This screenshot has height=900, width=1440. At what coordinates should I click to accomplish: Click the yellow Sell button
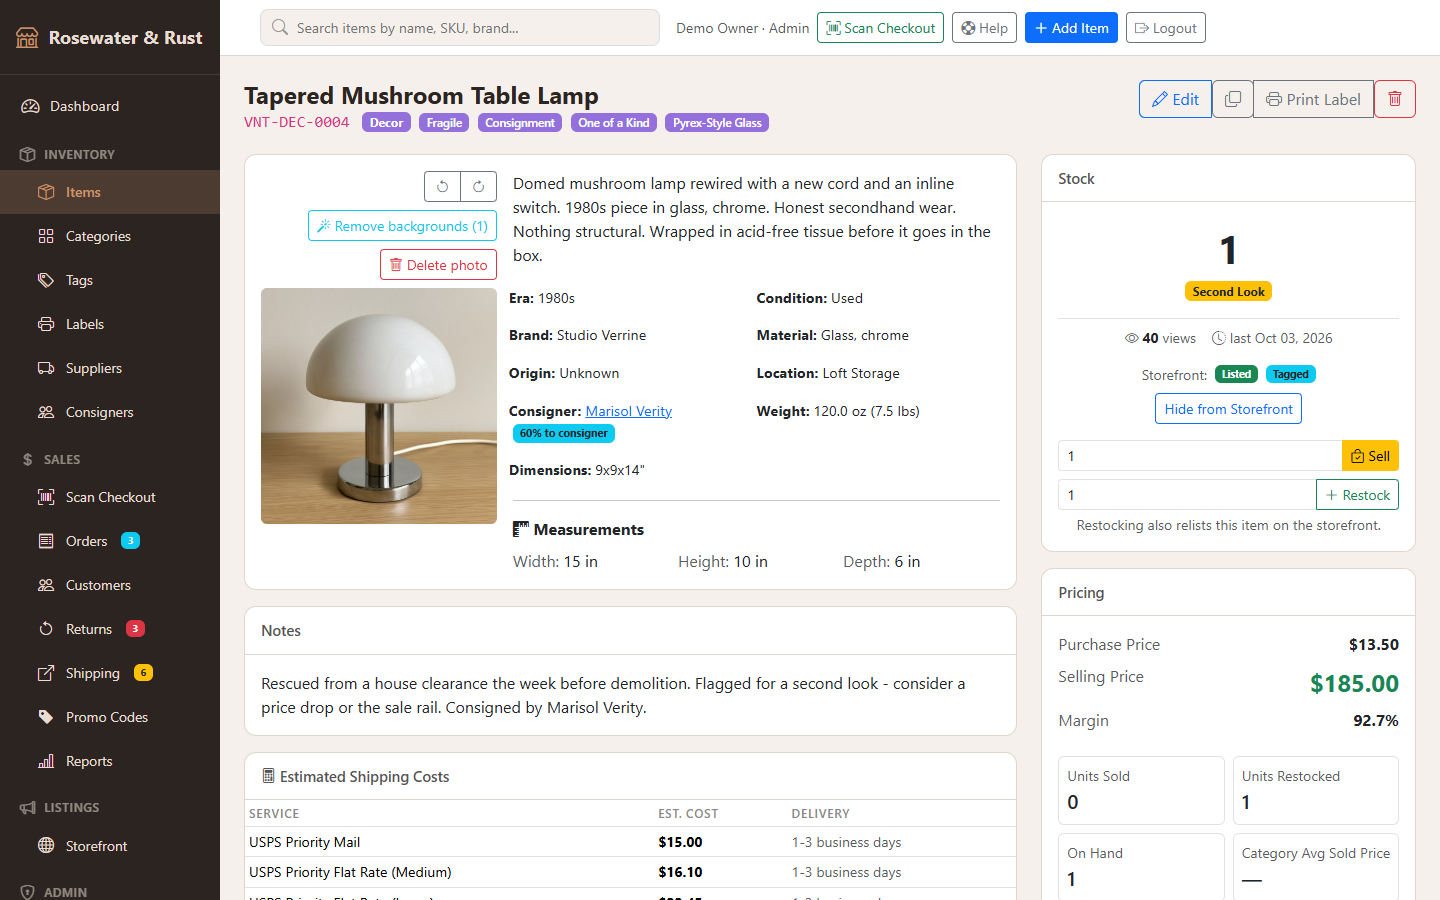click(x=1370, y=456)
